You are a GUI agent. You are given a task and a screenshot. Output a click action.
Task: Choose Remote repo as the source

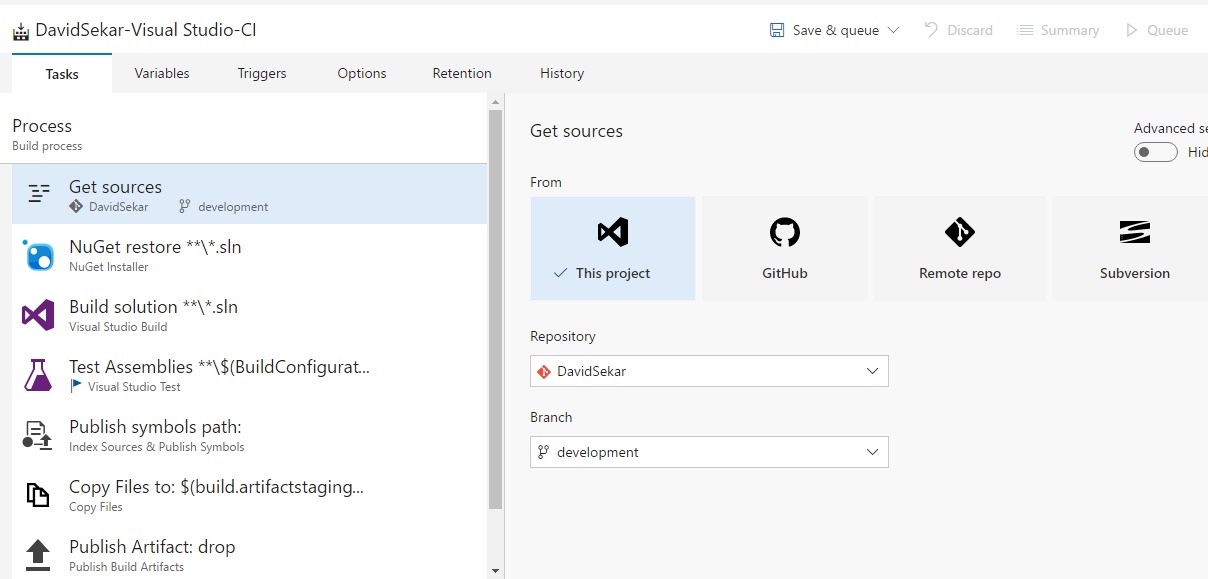pos(960,248)
